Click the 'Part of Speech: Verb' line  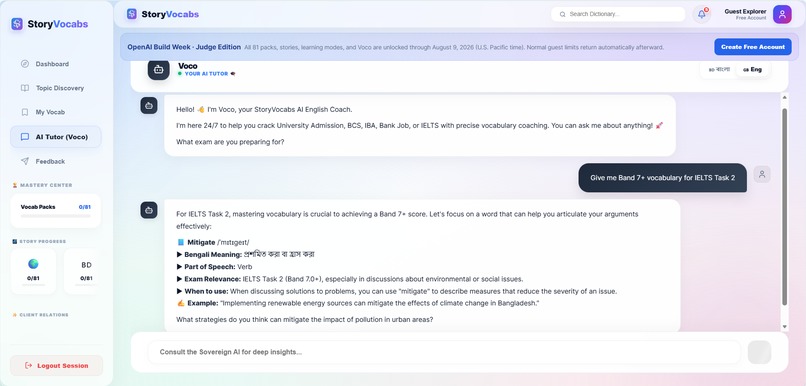tap(214, 267)
